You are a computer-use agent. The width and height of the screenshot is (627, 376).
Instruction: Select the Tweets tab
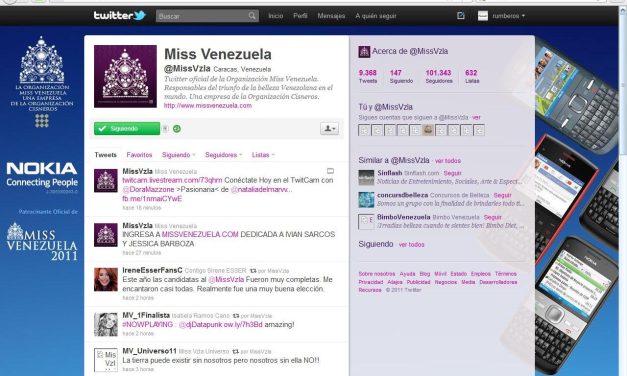pyautogui.click(x=106, y=155)
